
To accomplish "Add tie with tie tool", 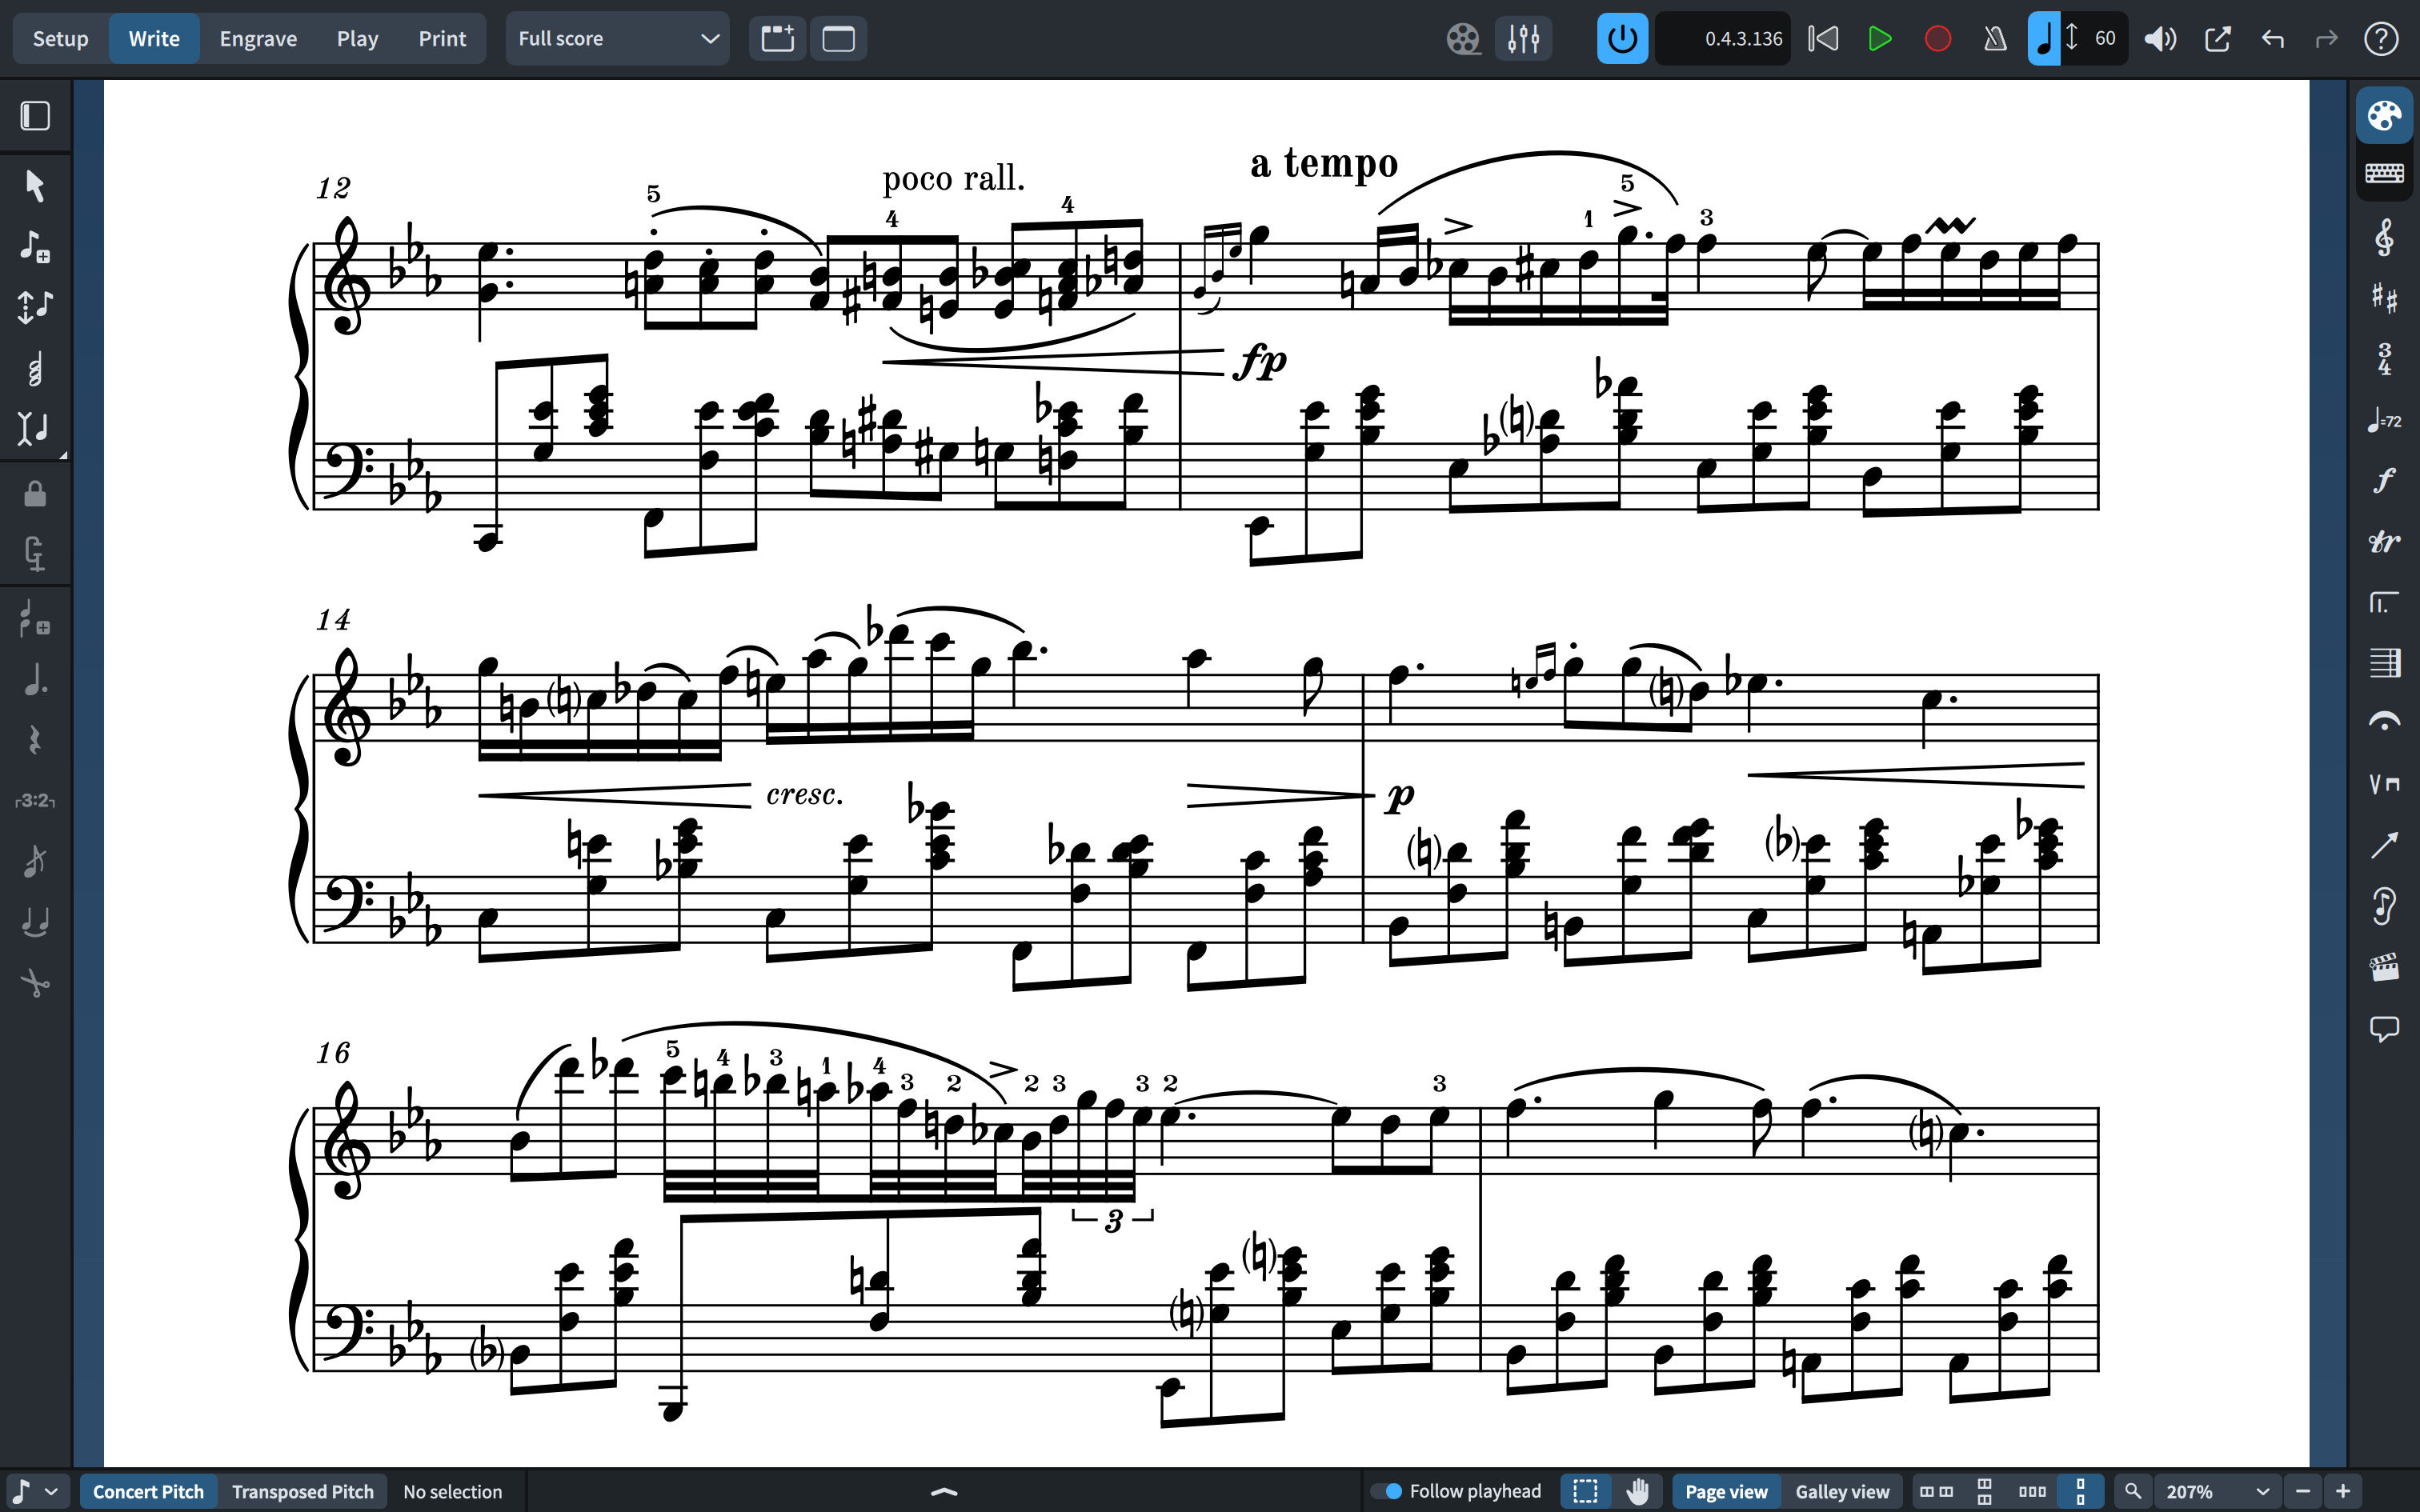I will [x=35, y=922].
